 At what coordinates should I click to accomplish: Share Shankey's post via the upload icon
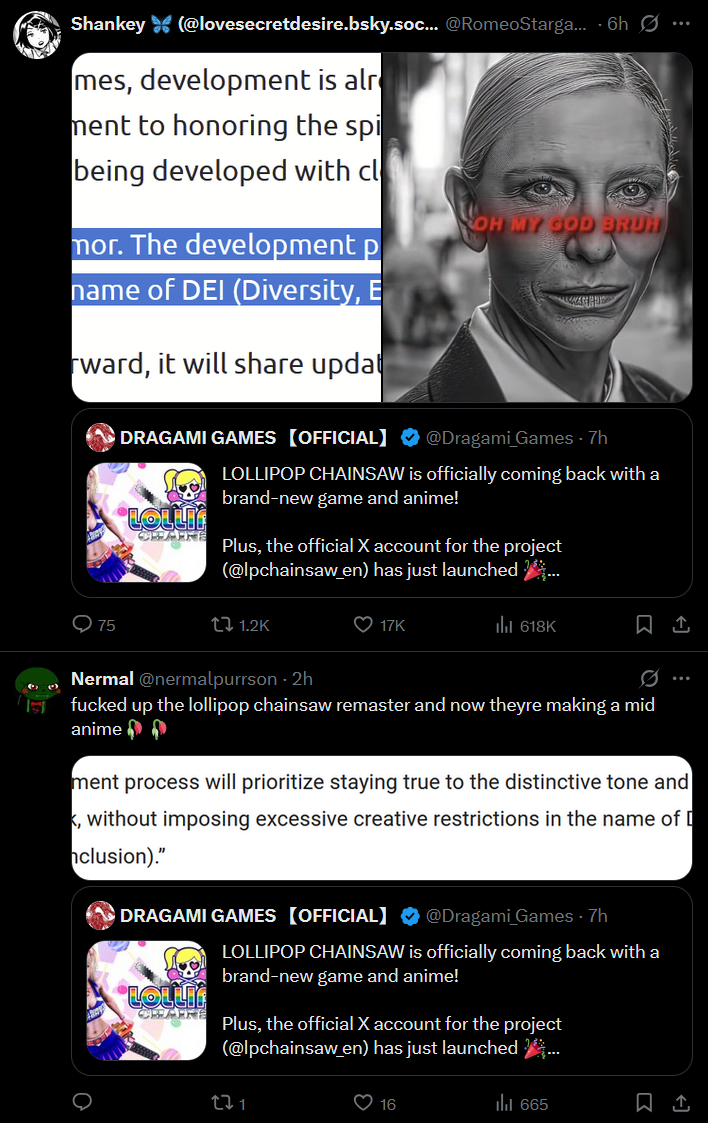click(x=681, y=625)
